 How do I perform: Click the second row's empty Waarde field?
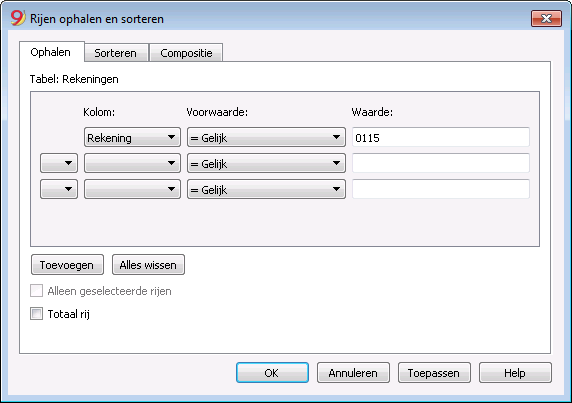(x=441, y=163)
